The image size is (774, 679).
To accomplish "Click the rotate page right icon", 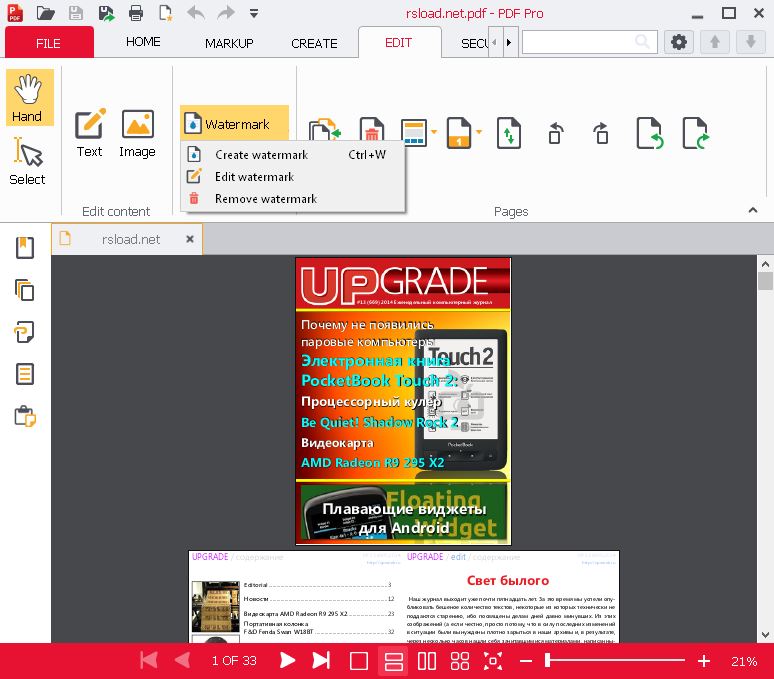I will coord(601,133).
